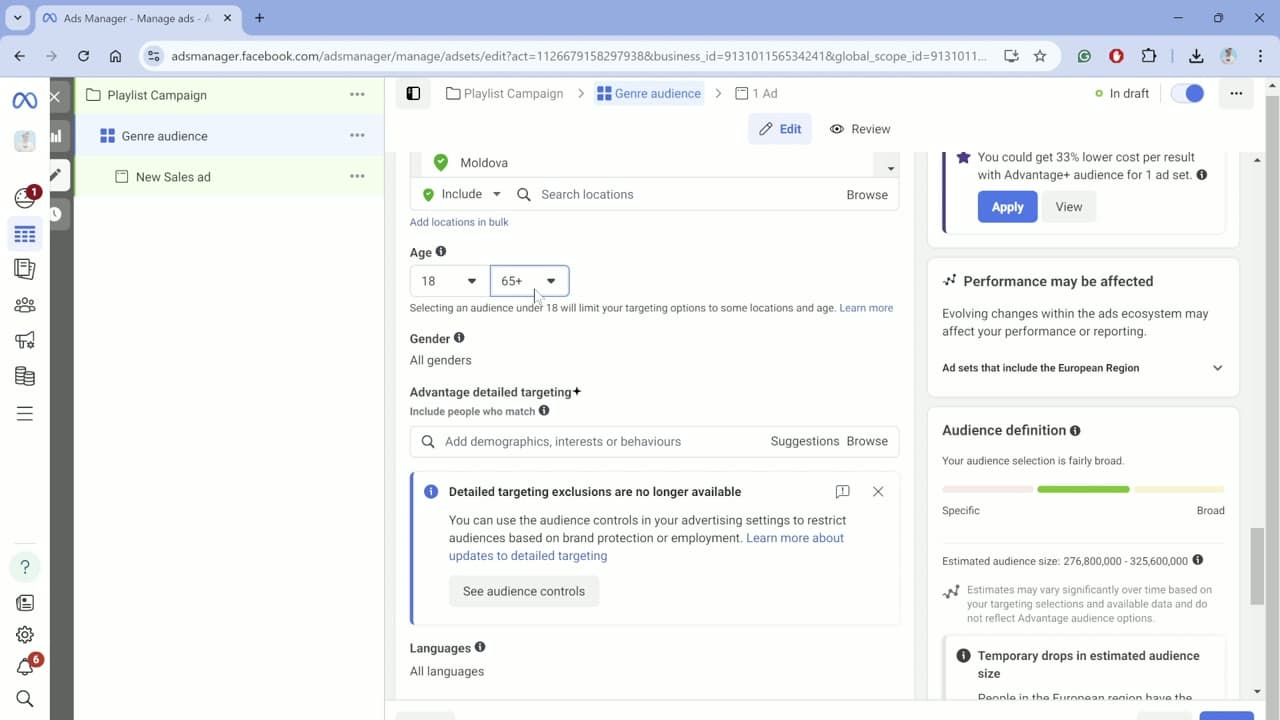Screen dimensions: 1280x720
Task: Open Learn more about updates to detailed targeting
Action: point(646,547)
